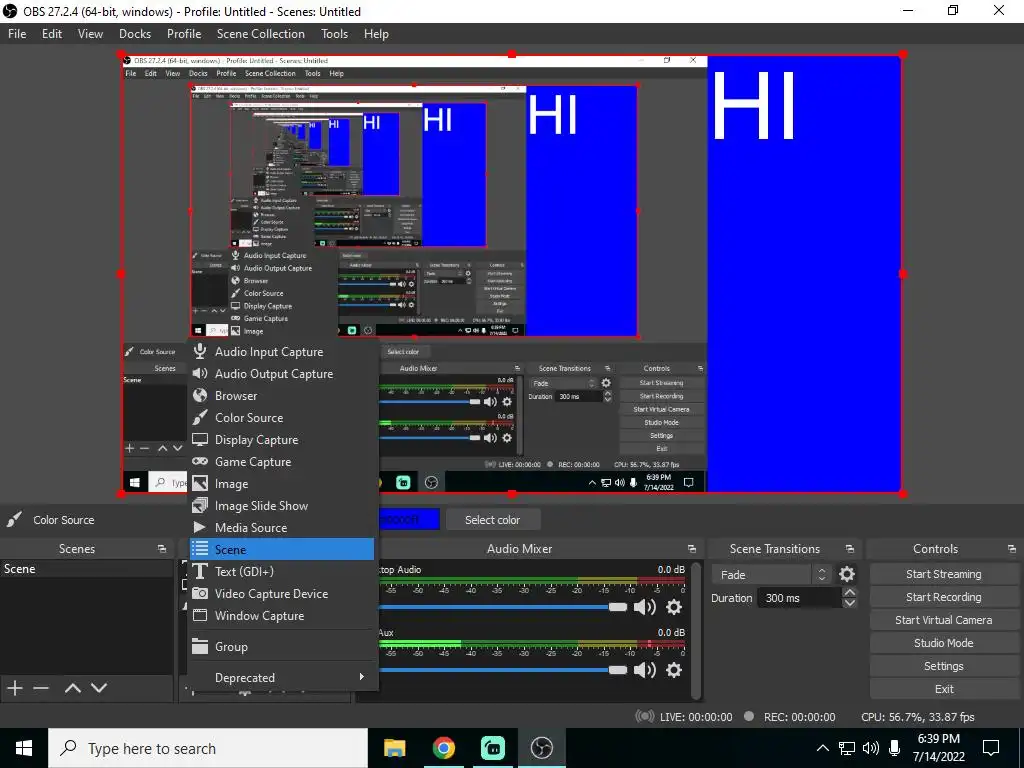
Task: Open the Fade transition dropdown
Action: click(771, 575)
